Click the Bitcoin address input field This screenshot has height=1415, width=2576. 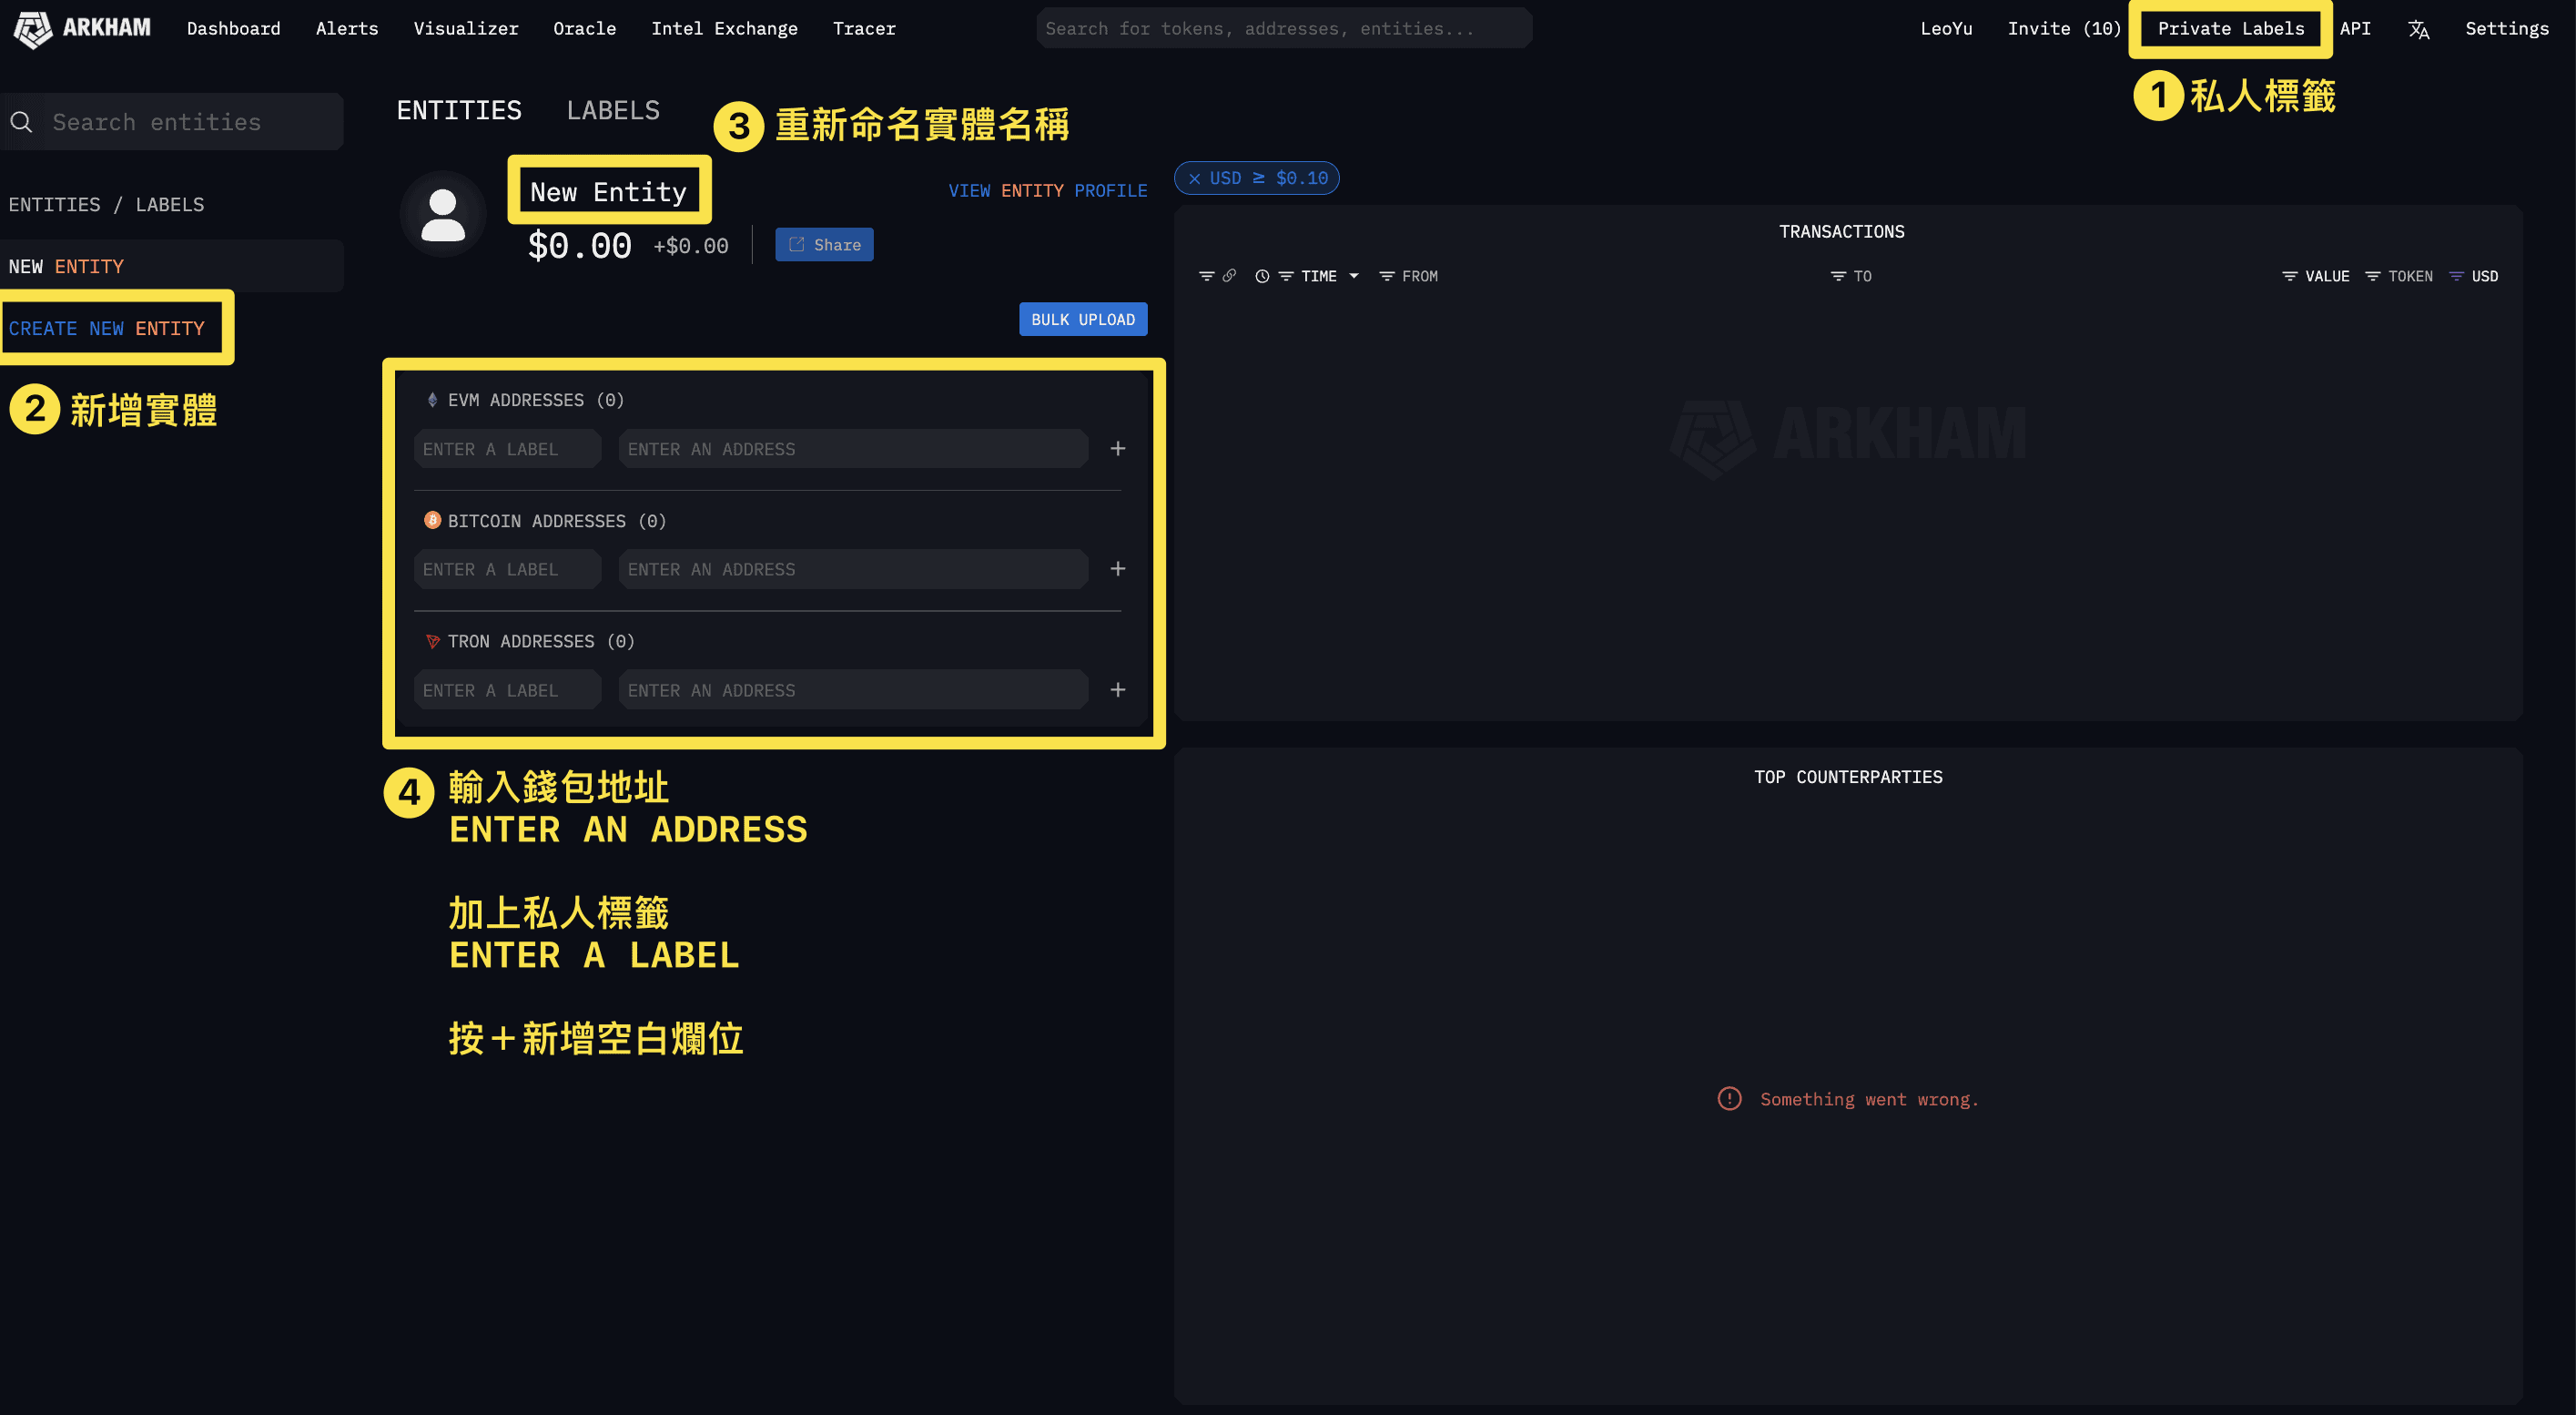coord(853,569)
